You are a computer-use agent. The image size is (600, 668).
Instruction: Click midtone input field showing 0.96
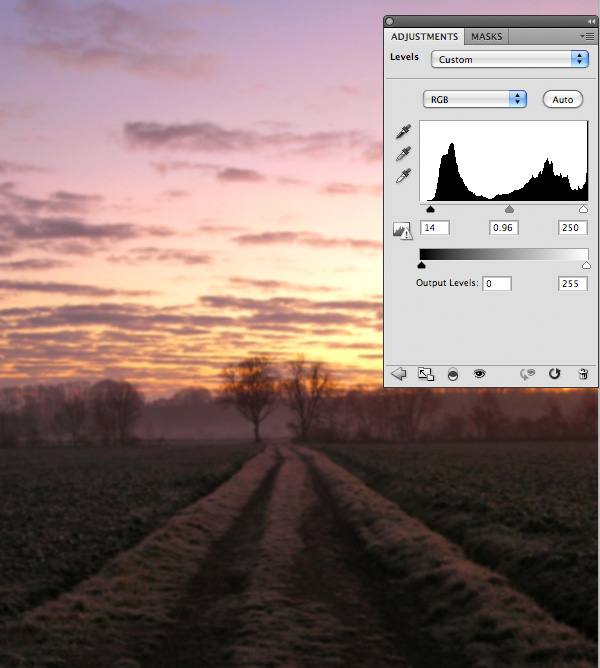(504, 227)
